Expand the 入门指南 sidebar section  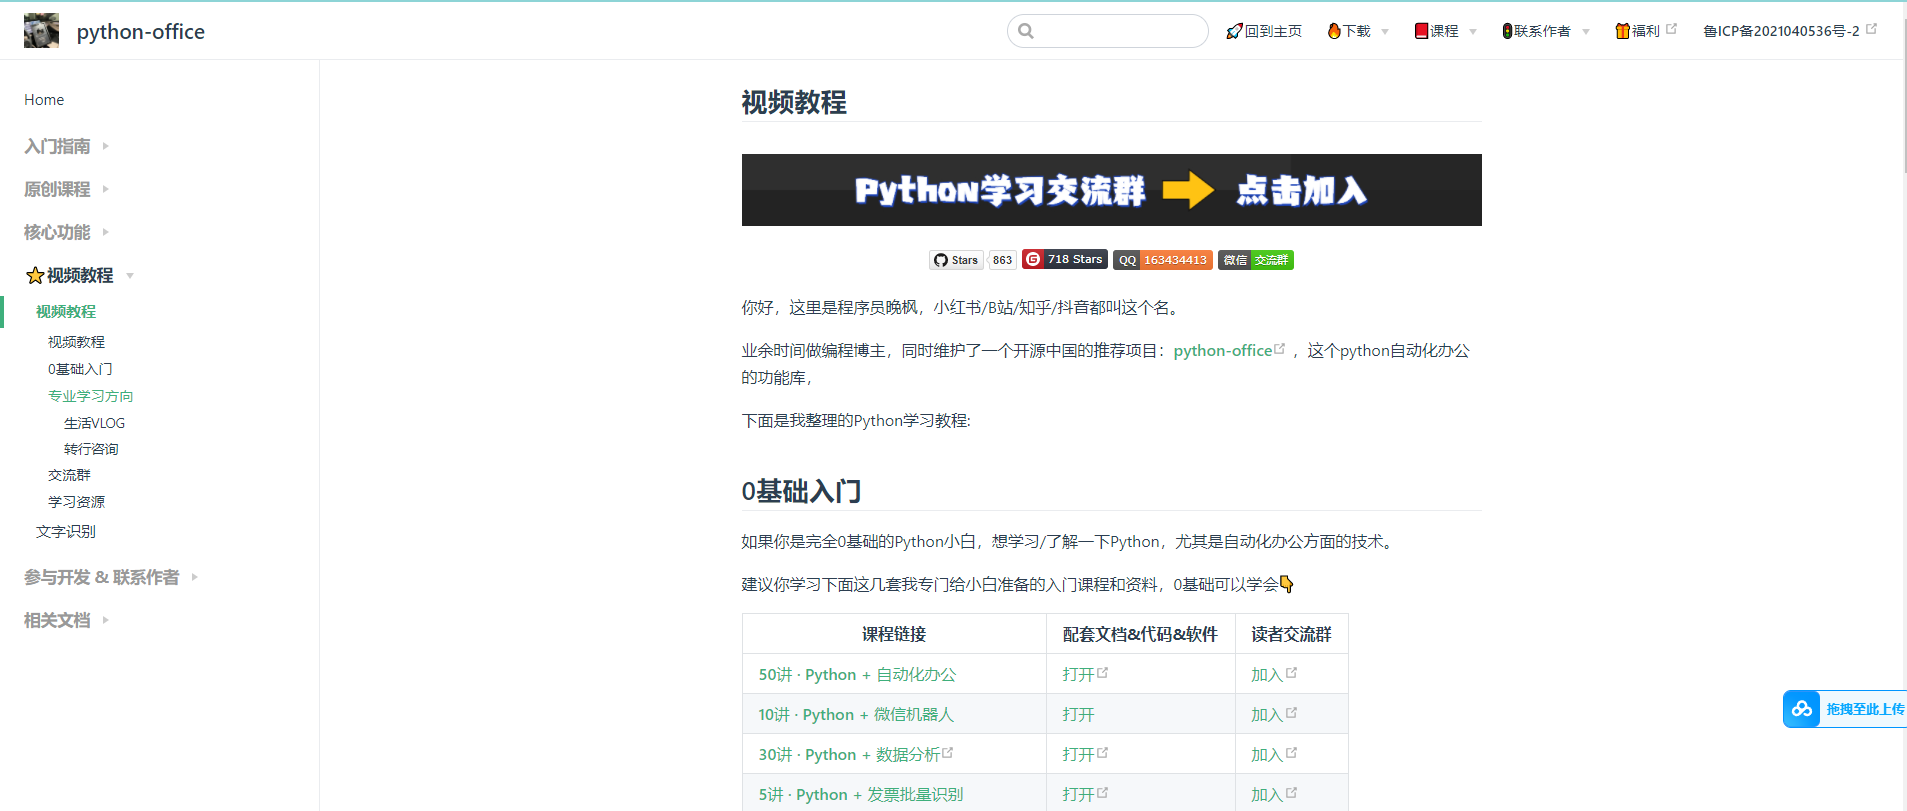point(67,146)
